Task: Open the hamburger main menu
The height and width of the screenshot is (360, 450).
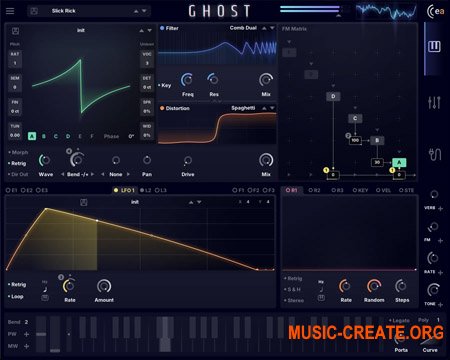Action: (10, 11)
